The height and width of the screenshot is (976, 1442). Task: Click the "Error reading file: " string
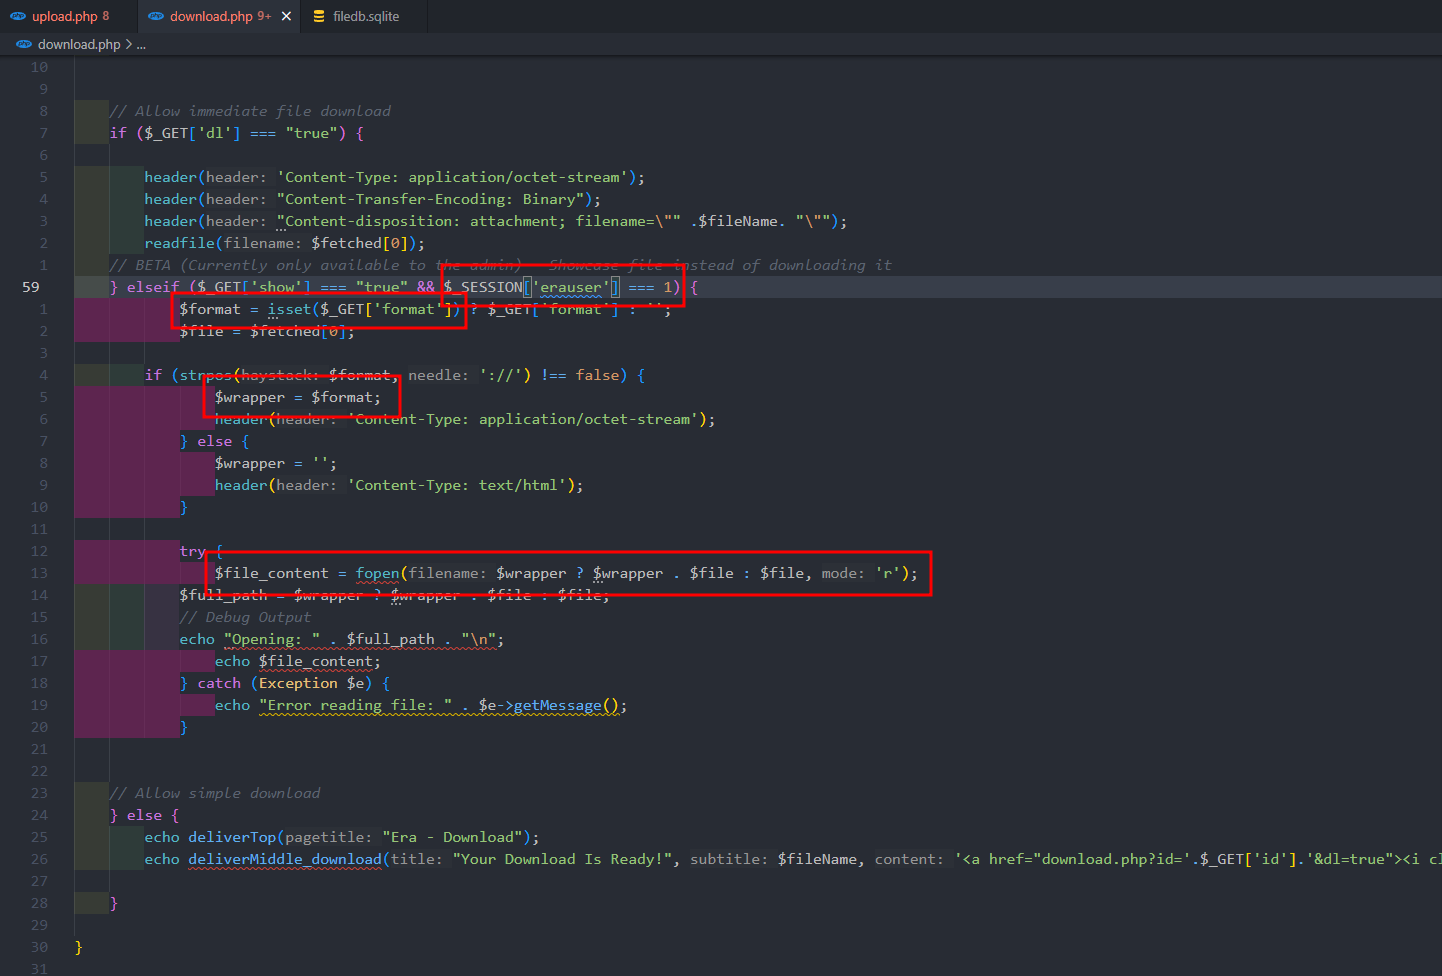click(355, 705)
